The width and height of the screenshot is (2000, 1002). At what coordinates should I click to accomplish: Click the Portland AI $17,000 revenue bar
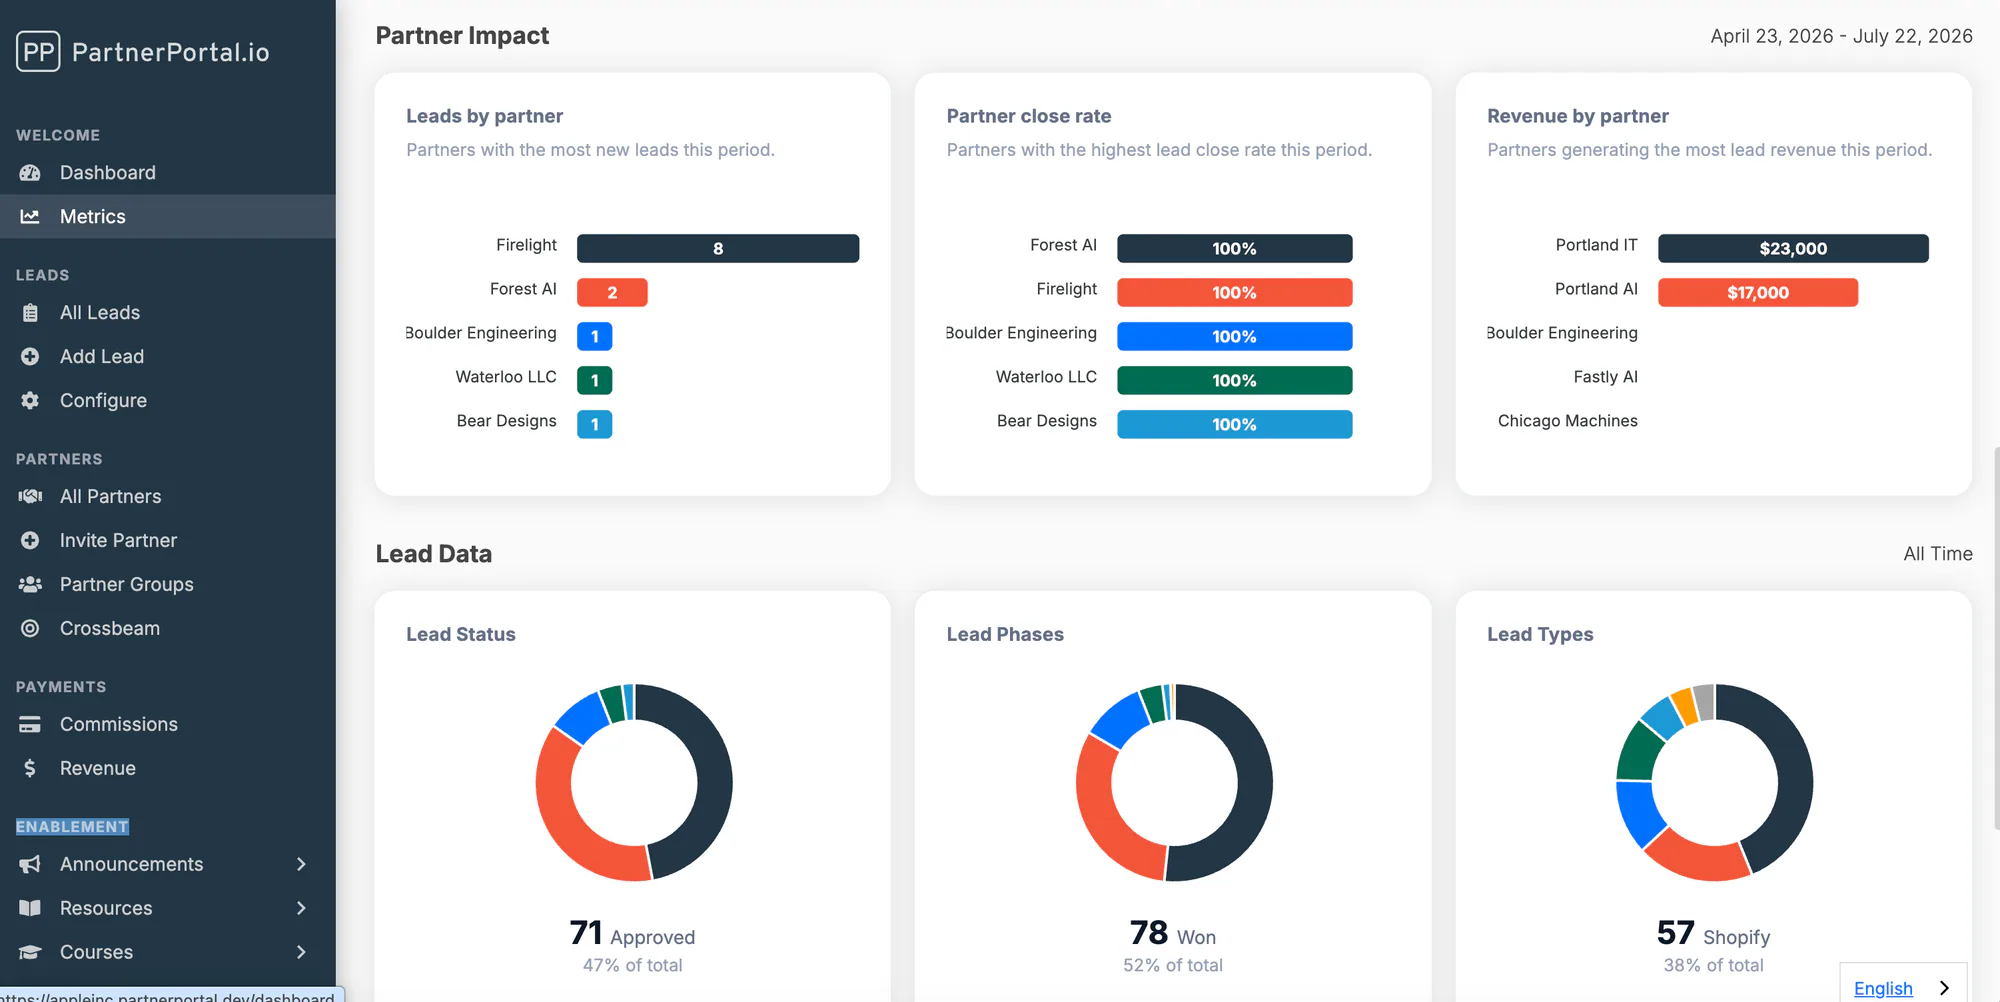(1758, 293)
